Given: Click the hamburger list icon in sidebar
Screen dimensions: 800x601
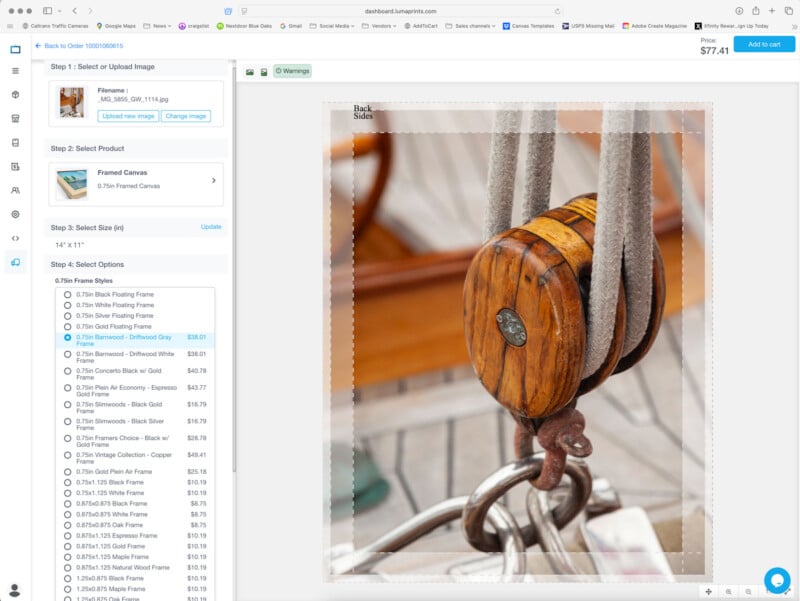Looking at the screenshot, I should tap(15, 71).
